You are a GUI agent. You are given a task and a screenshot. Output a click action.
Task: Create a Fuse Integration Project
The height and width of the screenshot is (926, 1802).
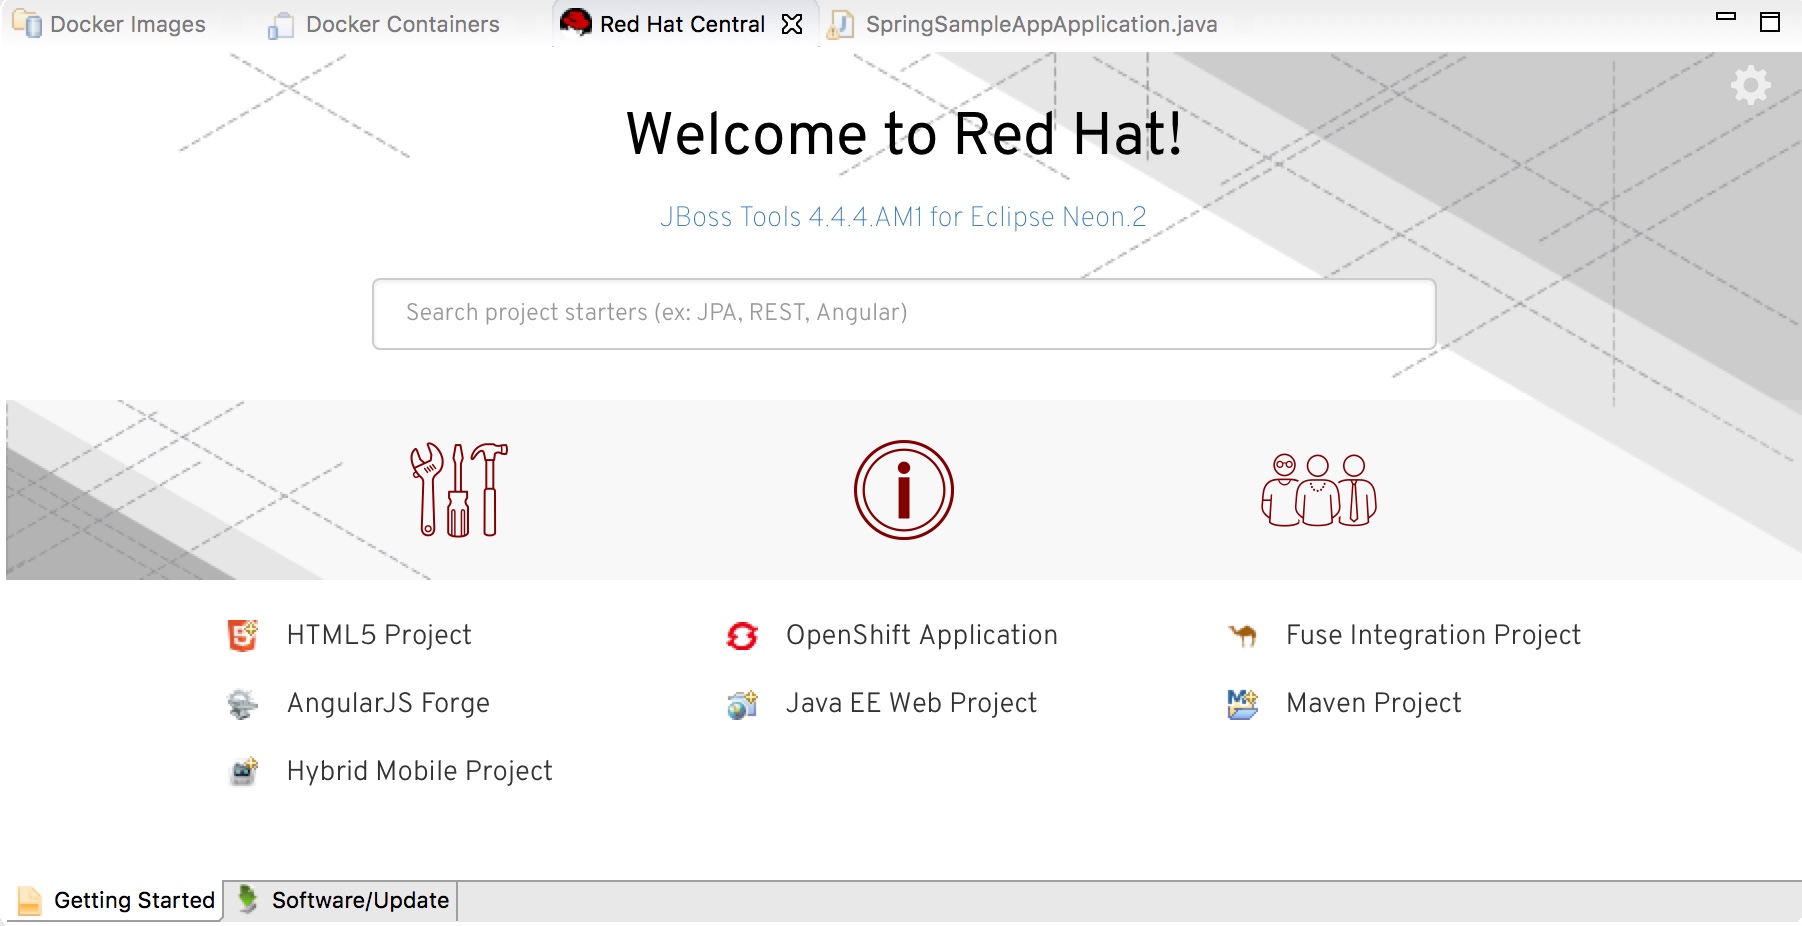tap(1434, 635)
